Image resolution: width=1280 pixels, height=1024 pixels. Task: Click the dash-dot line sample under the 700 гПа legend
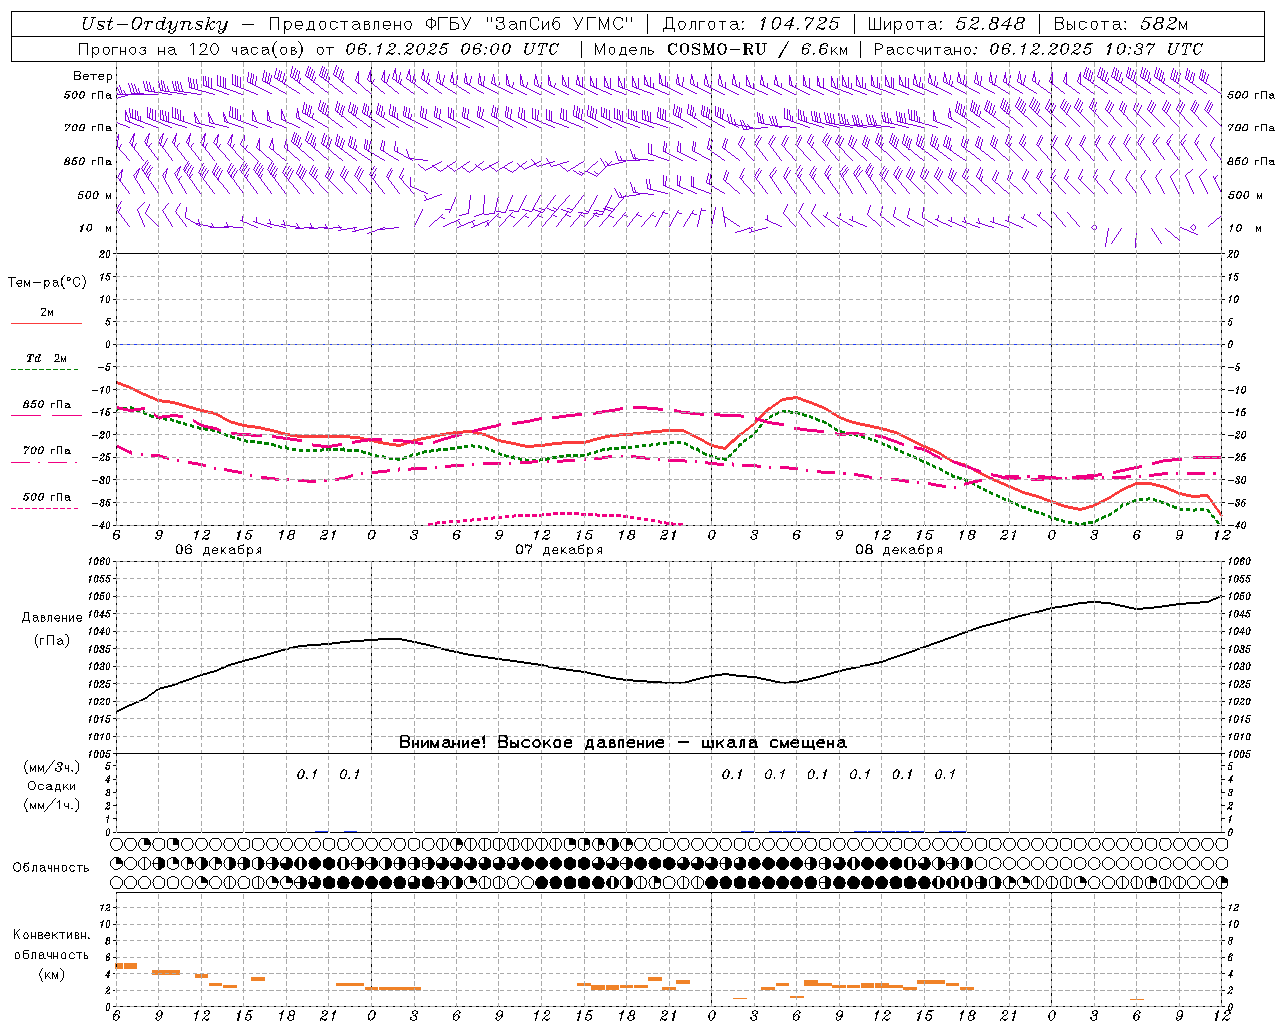pyautogui.click(x=45, y=462)
